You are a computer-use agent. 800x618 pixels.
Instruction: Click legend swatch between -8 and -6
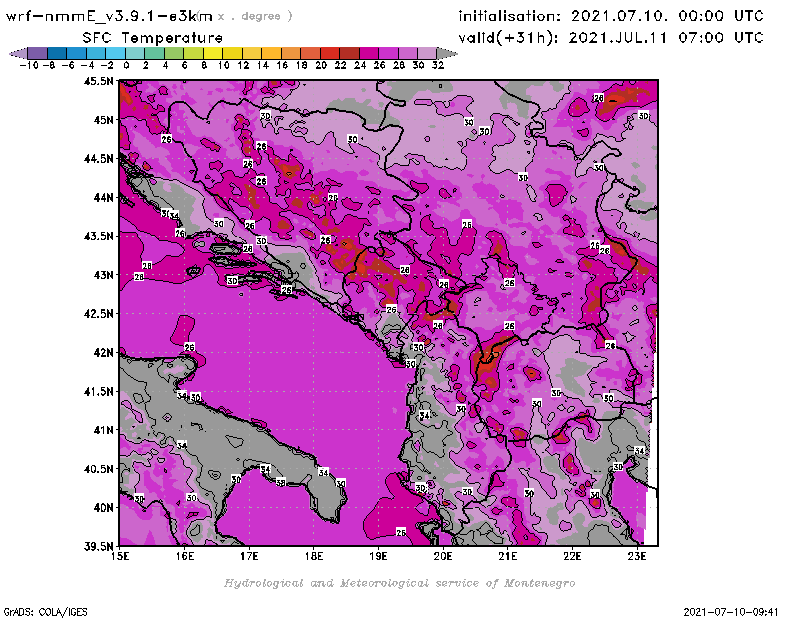click(57, 53)
